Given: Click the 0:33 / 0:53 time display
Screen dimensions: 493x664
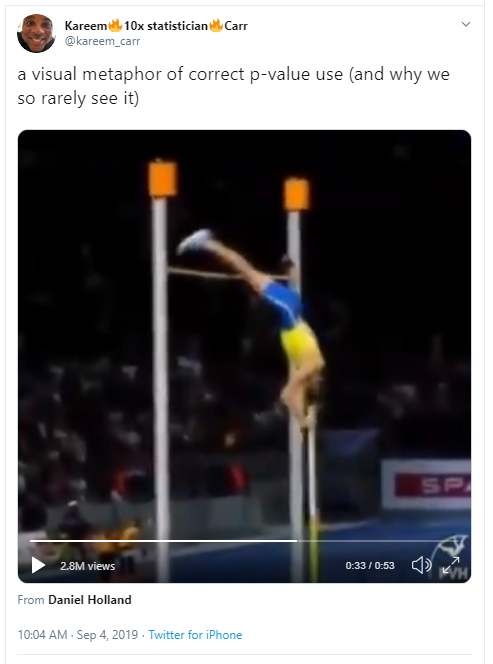Looking at the screenshot, I should click(370, 565).
